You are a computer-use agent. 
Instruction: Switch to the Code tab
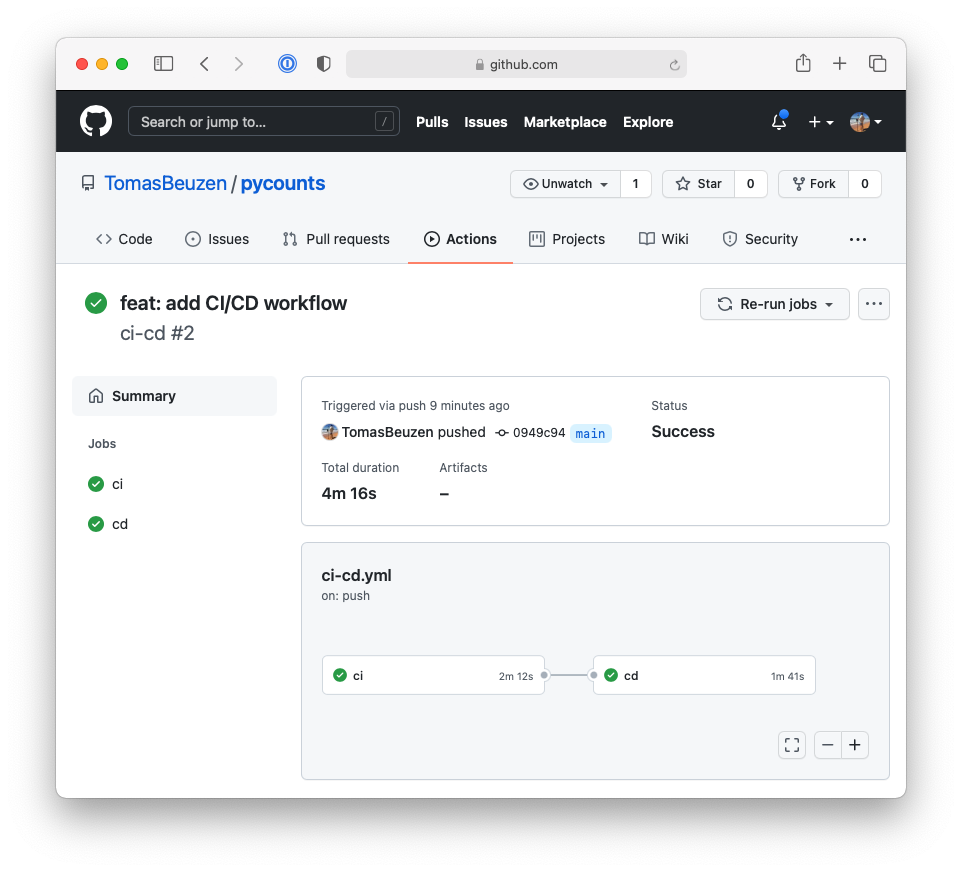click(x=124, y=239)
